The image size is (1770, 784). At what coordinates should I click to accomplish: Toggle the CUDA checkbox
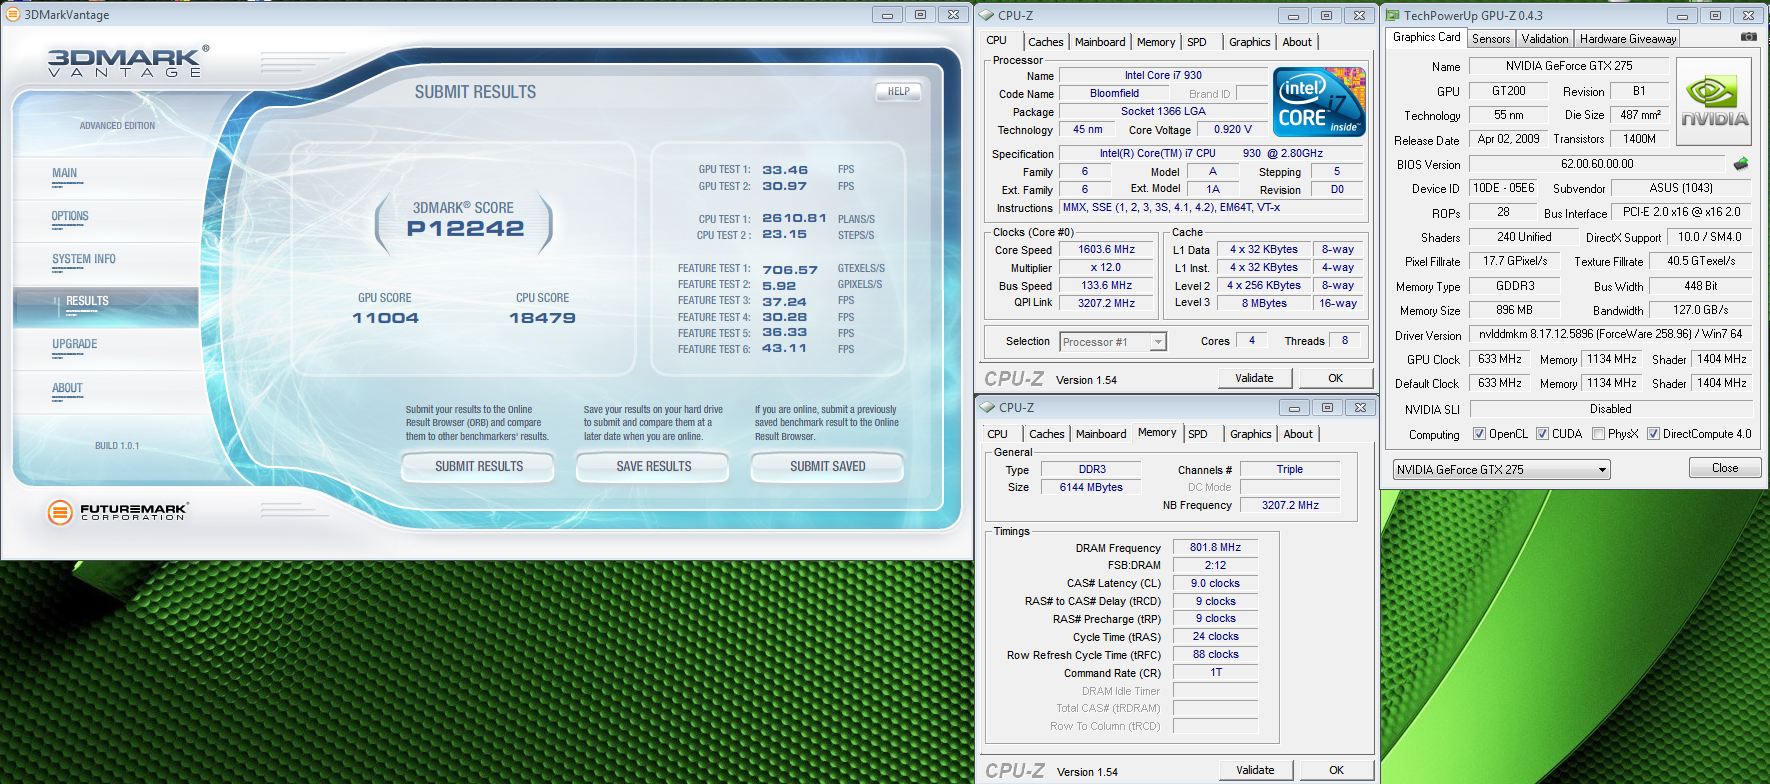click(x=1542, y=434)
